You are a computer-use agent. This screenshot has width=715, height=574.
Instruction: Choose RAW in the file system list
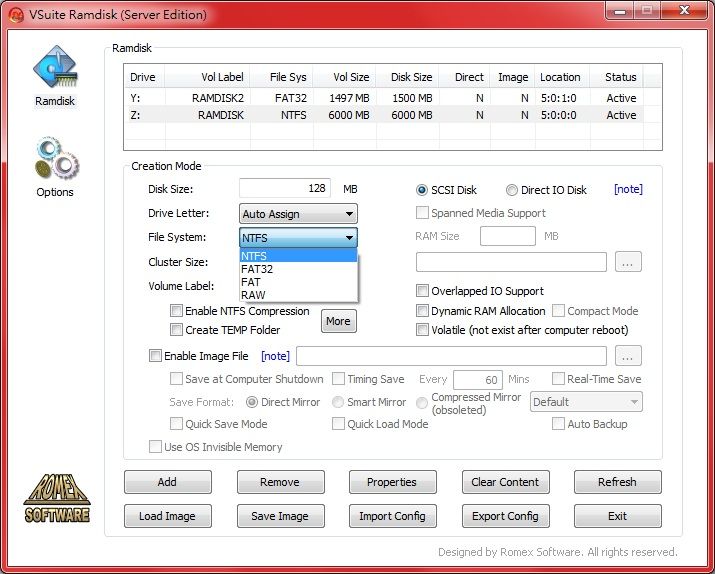pos(298,295)
